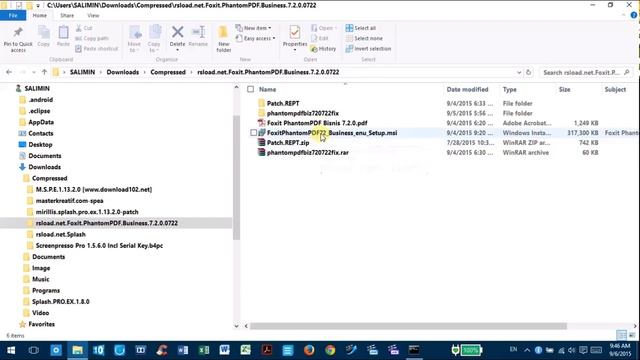Collapse the ribbon with the chevron
This screenshot has height=360, width=640.
coord(623,16)
